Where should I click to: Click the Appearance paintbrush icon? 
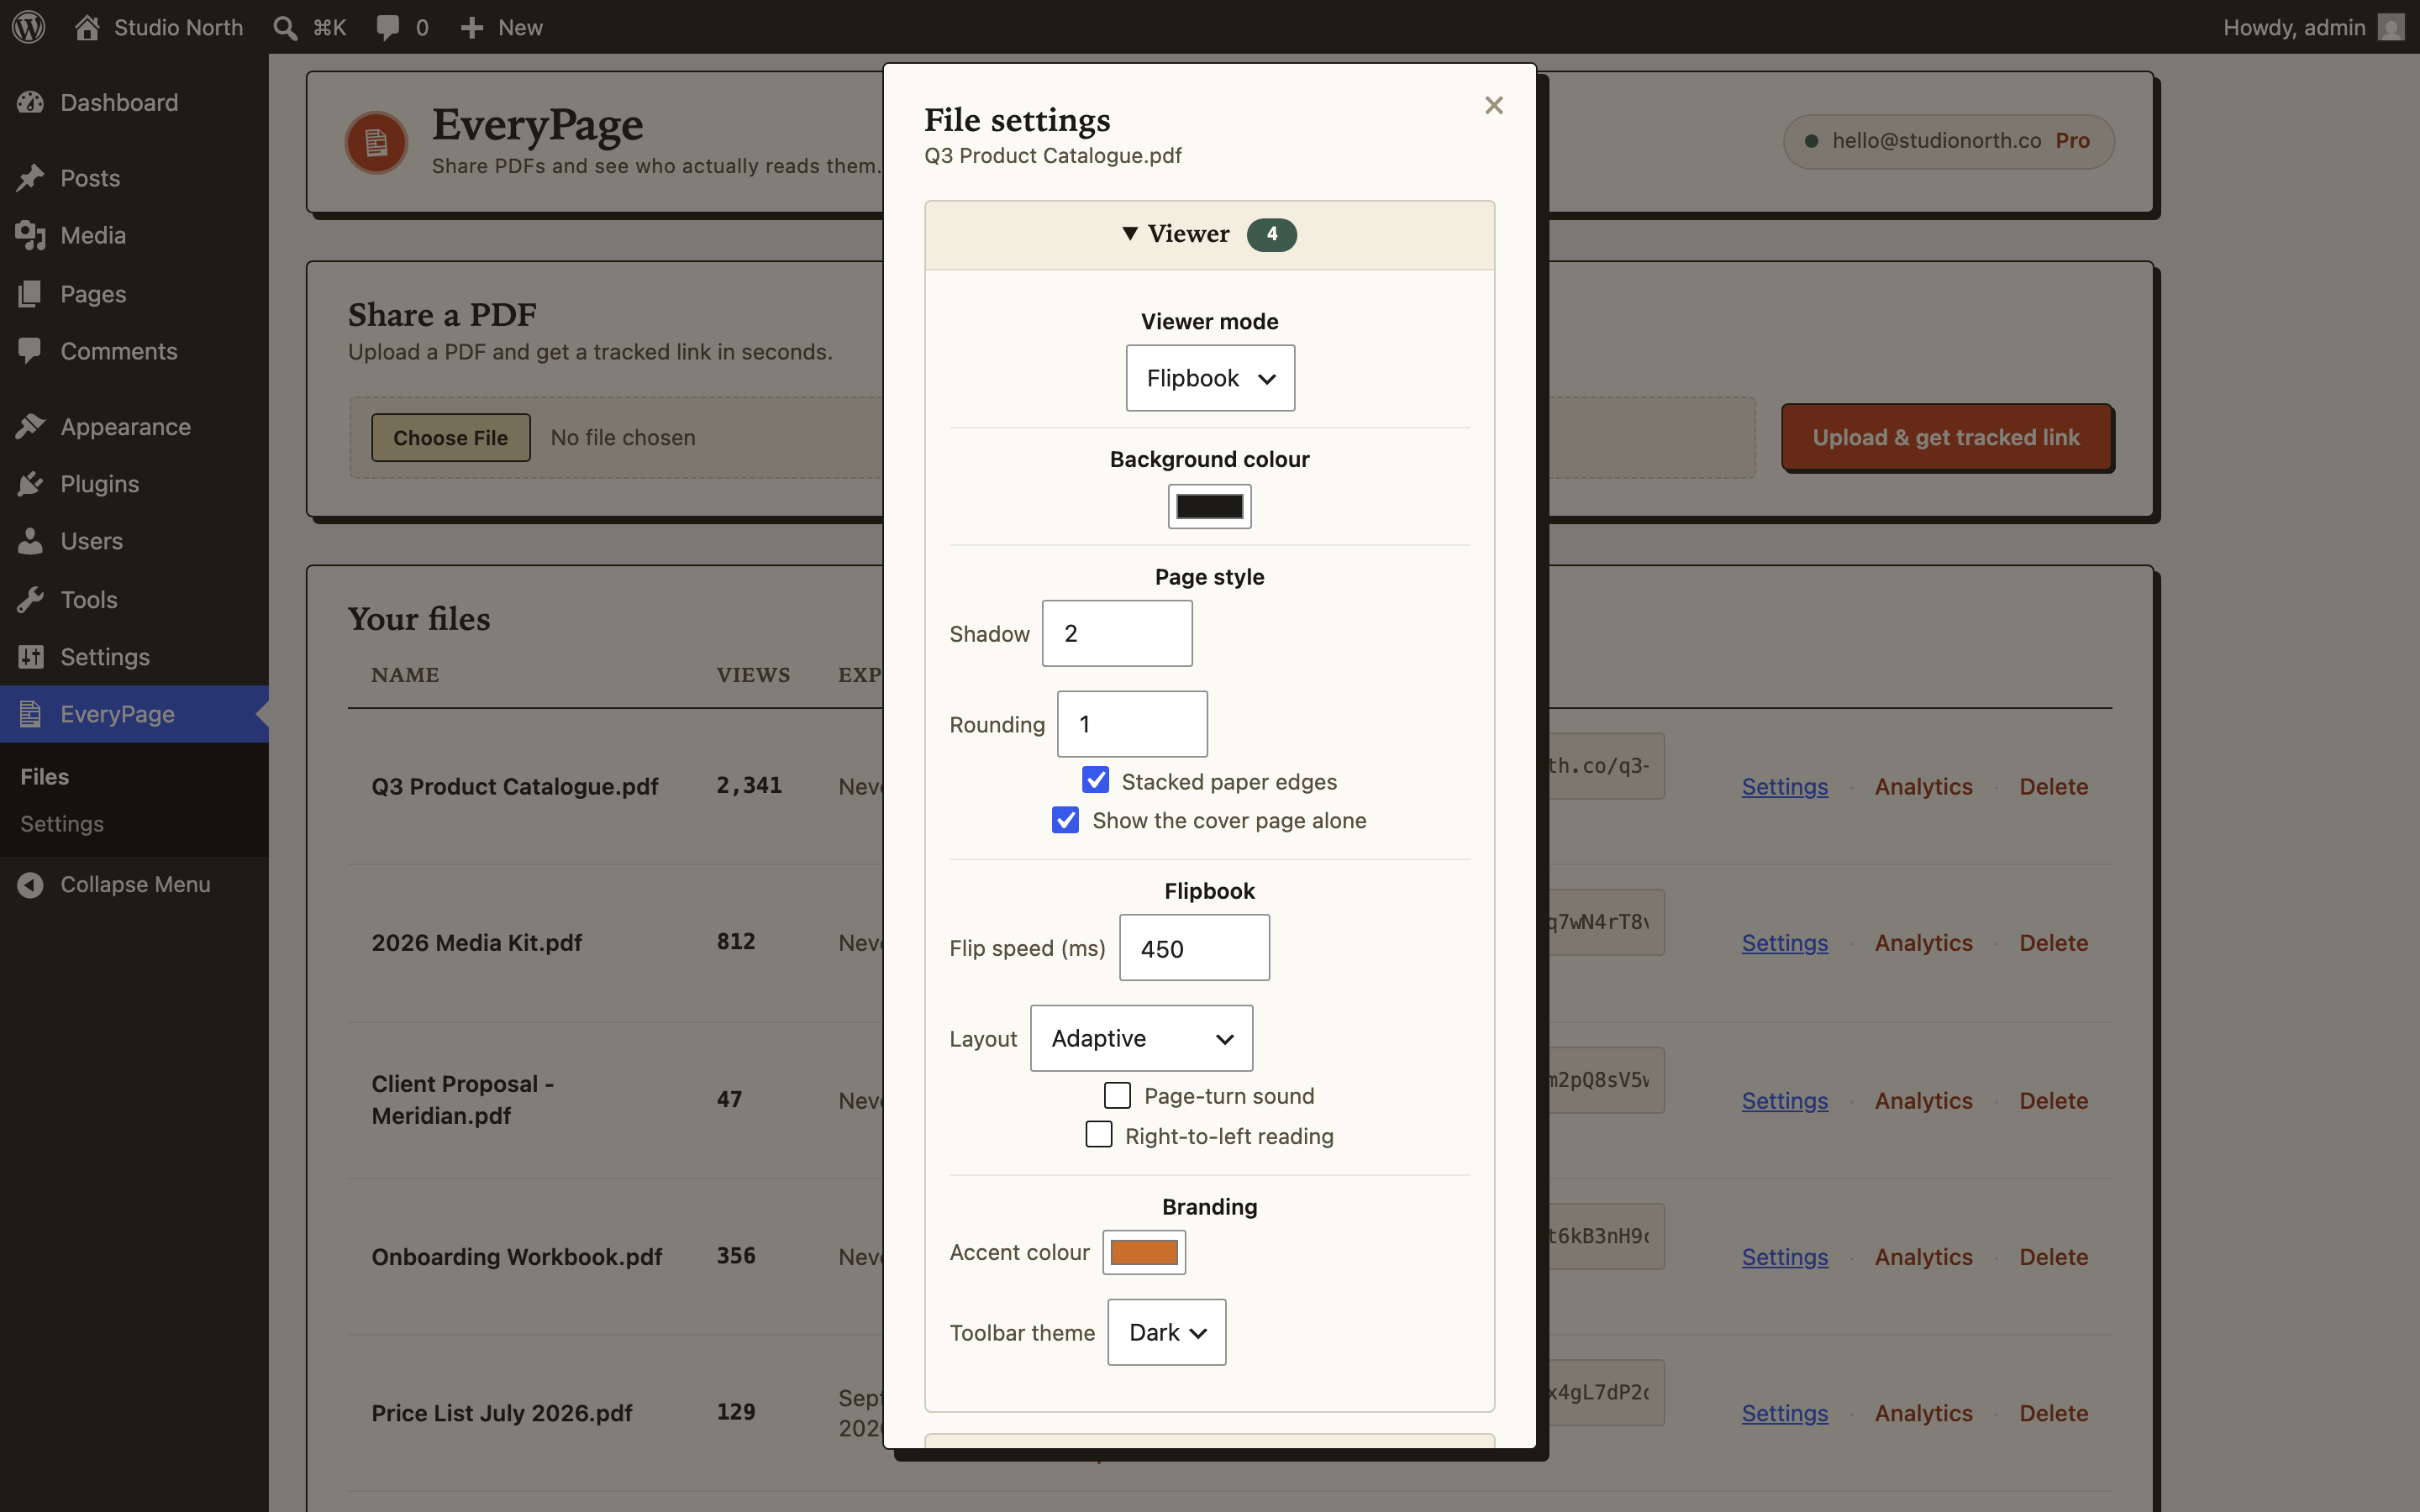[31, 426]
